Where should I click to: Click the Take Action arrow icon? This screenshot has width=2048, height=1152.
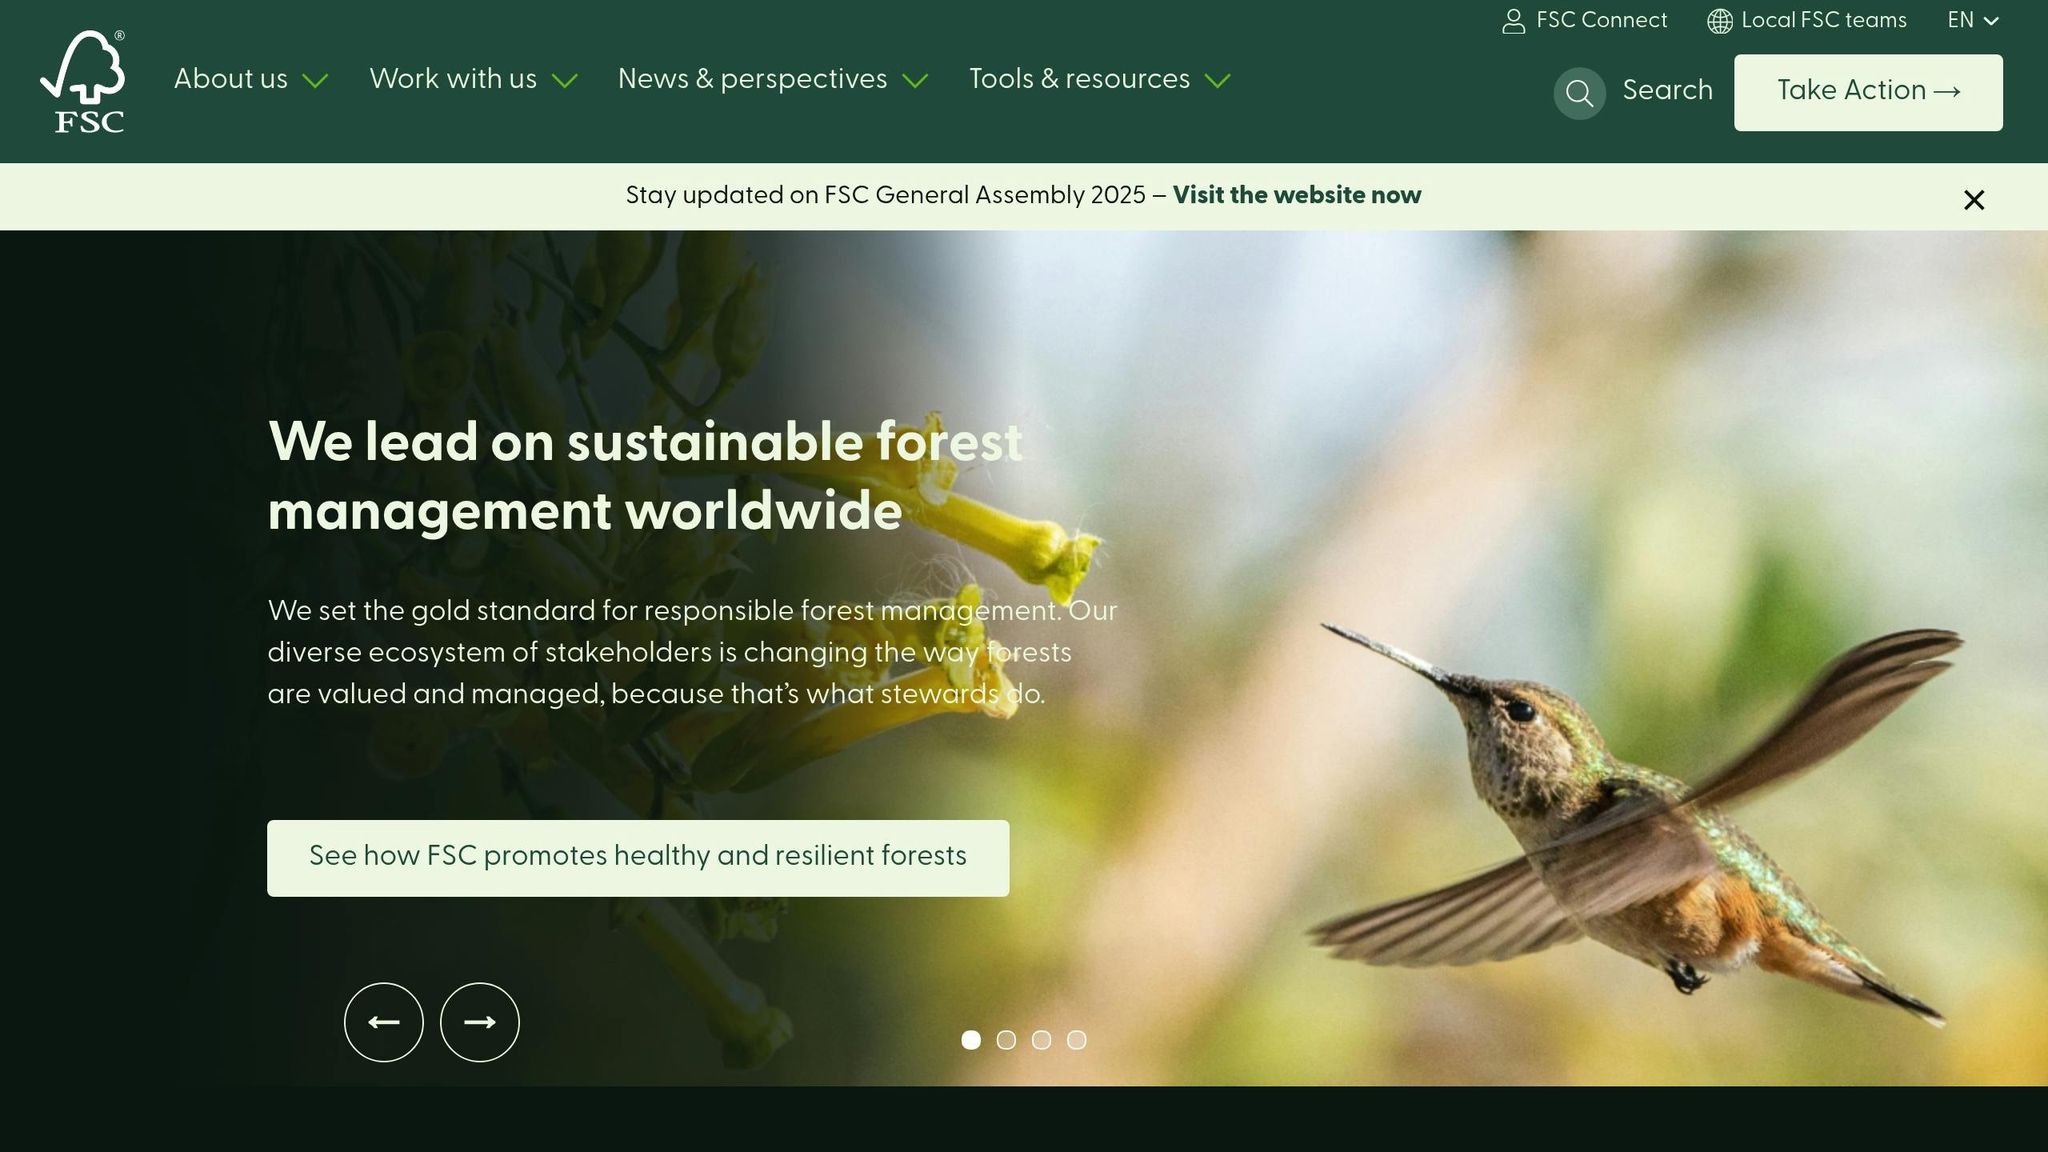1946,90
